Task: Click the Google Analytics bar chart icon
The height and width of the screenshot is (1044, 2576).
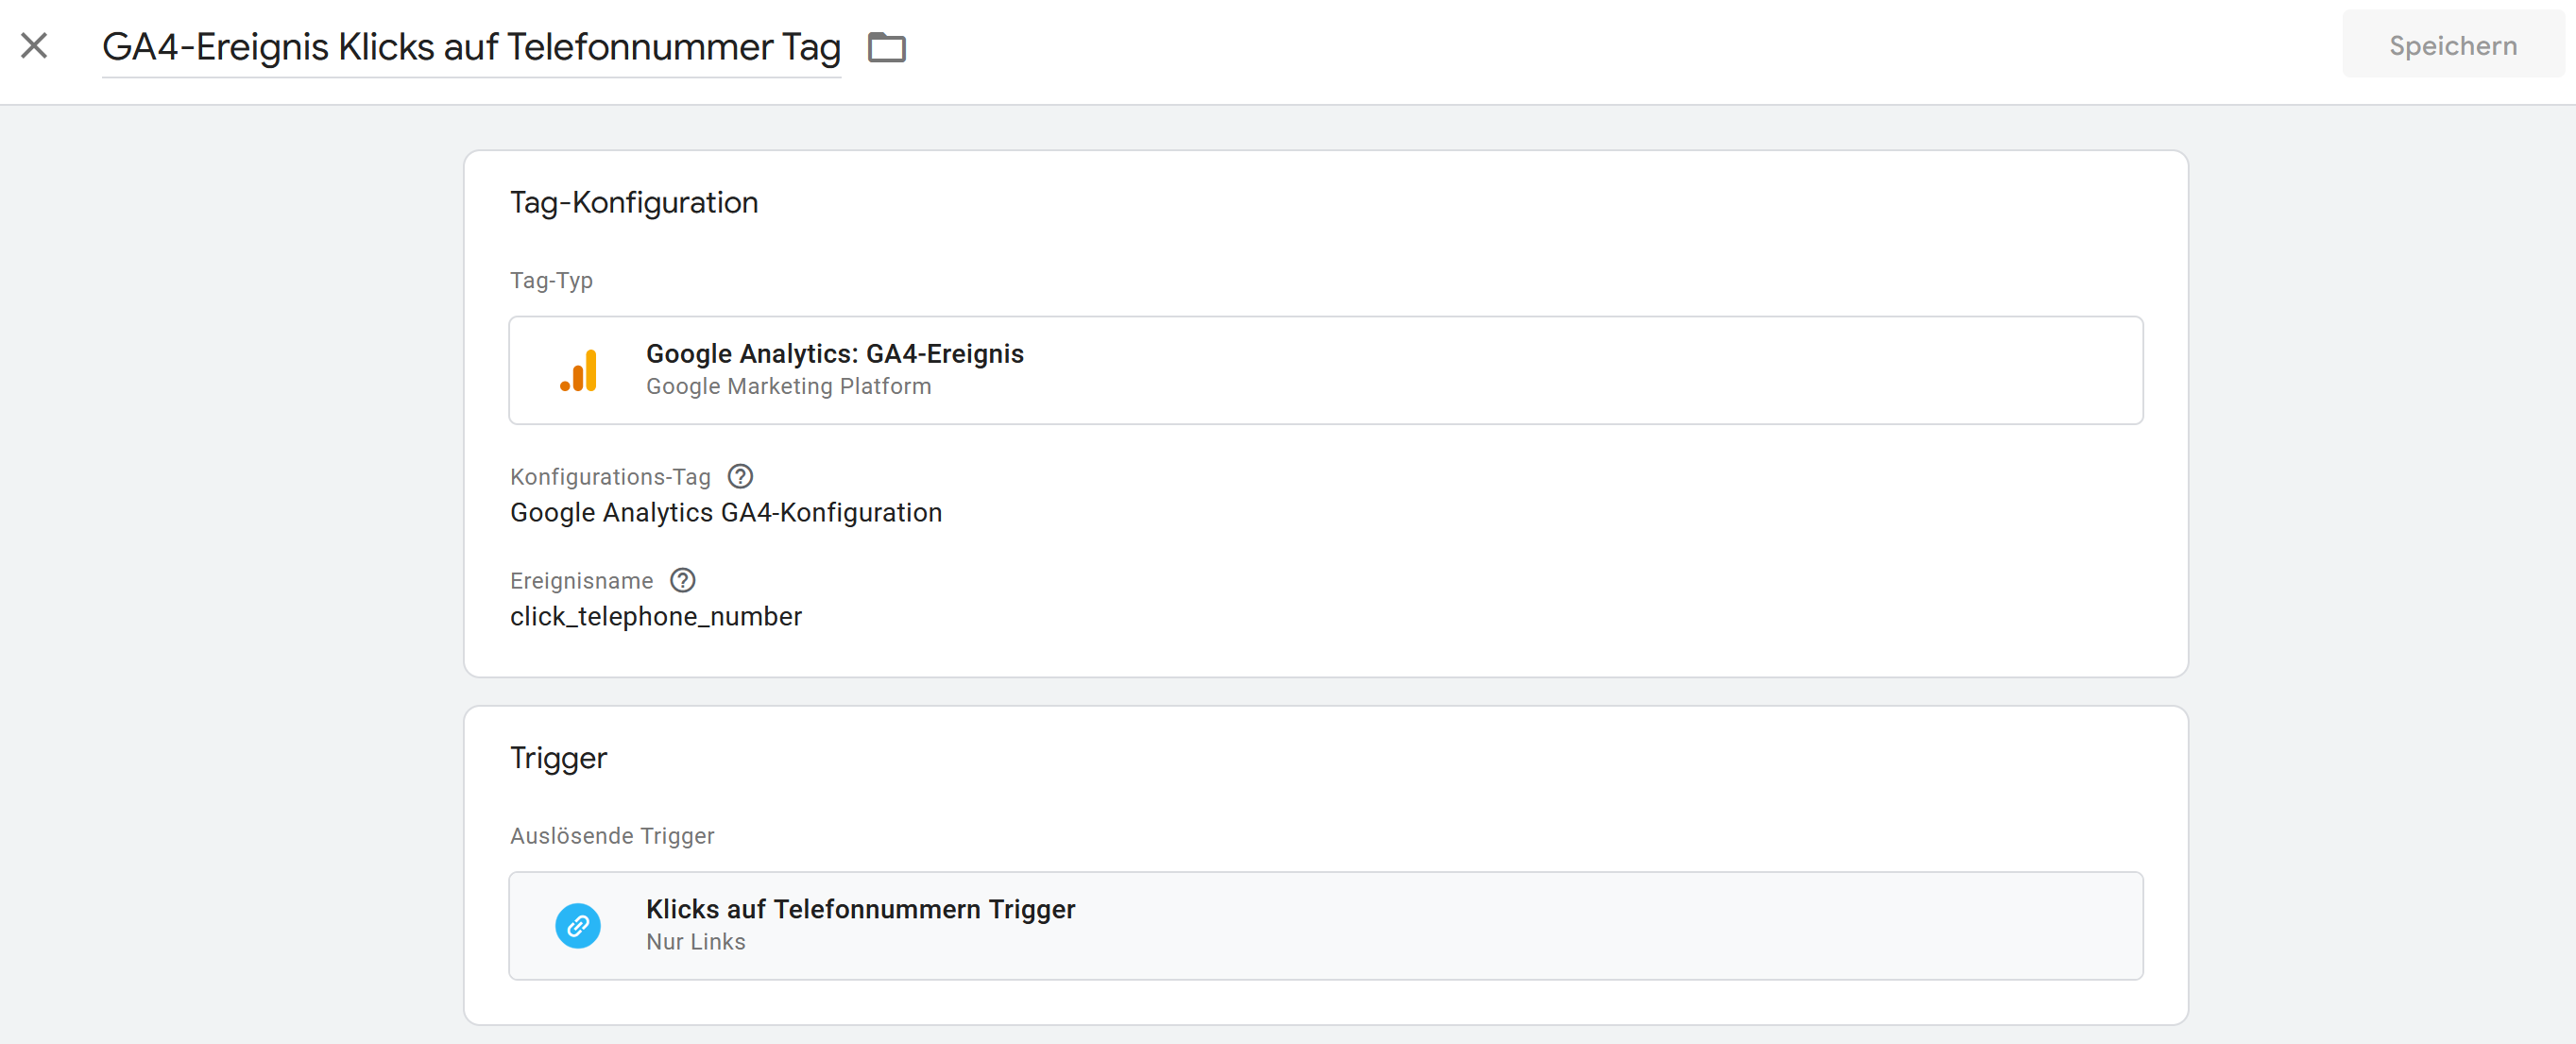Action: [x=579, y=371]
